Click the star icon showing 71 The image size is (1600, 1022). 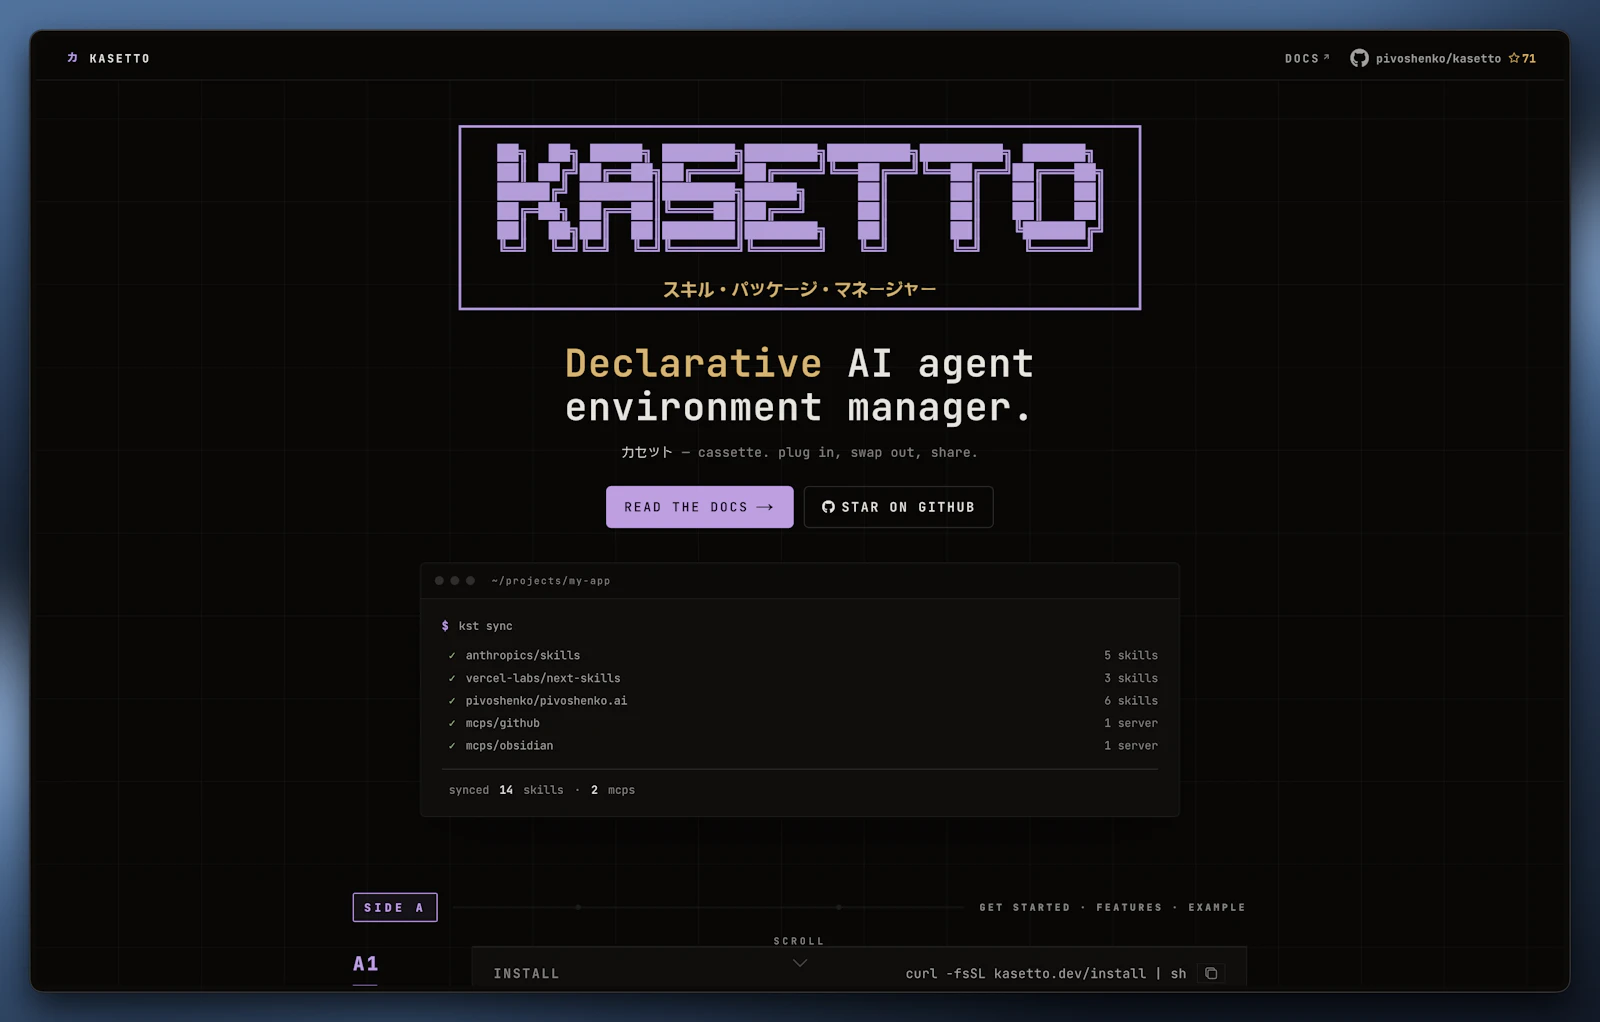[x=1514, y=58]
